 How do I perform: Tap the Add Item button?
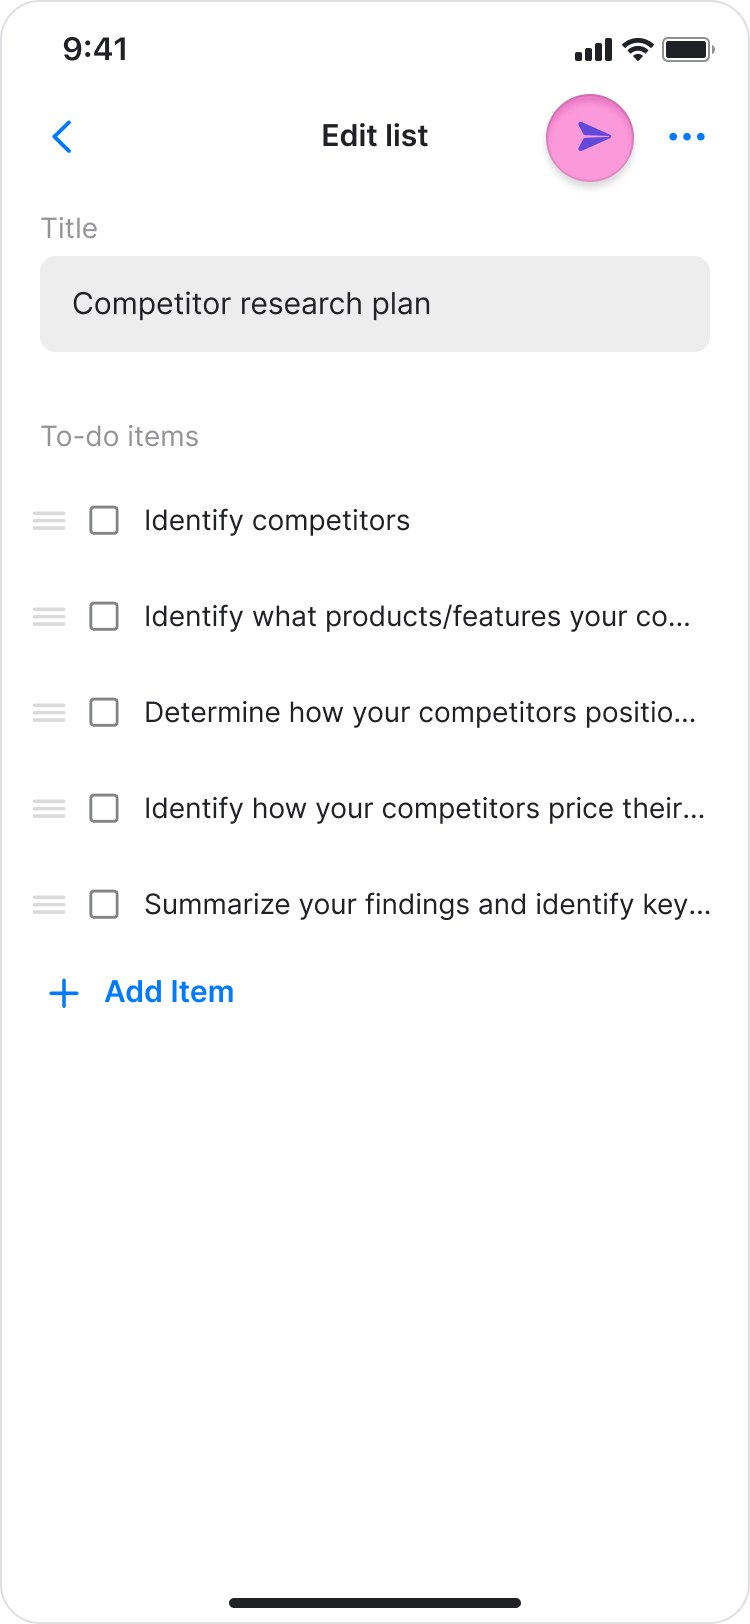point(169,992)
